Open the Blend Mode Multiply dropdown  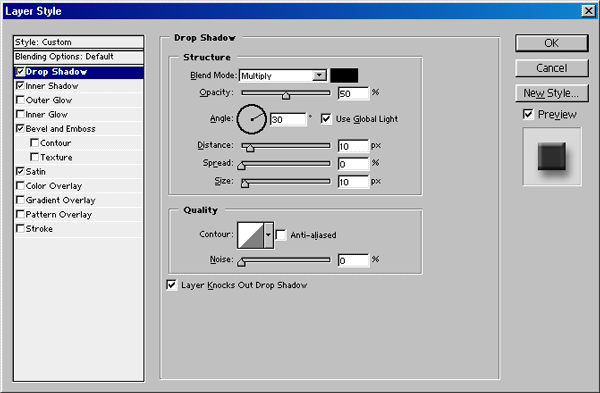(283, 75)
